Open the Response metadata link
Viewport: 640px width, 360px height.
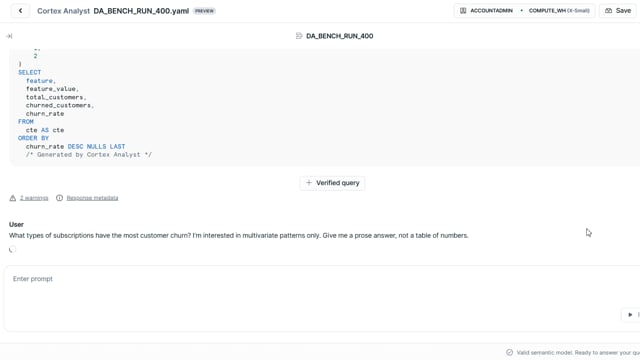[92, 198]
